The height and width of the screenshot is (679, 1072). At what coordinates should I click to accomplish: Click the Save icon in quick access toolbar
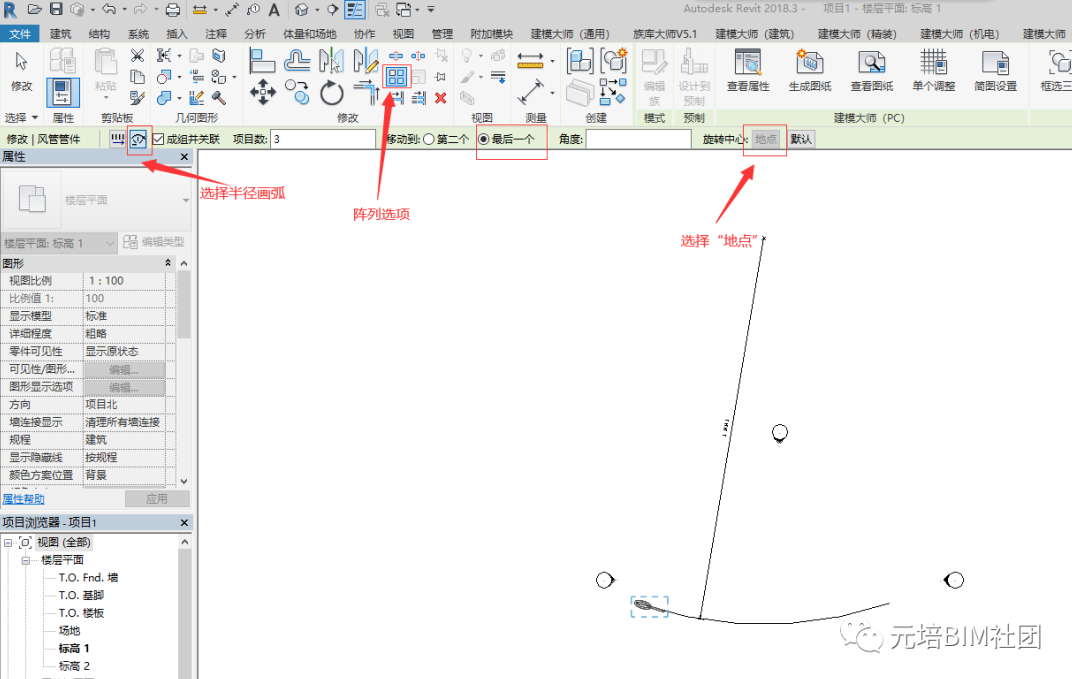click(56, 9)
